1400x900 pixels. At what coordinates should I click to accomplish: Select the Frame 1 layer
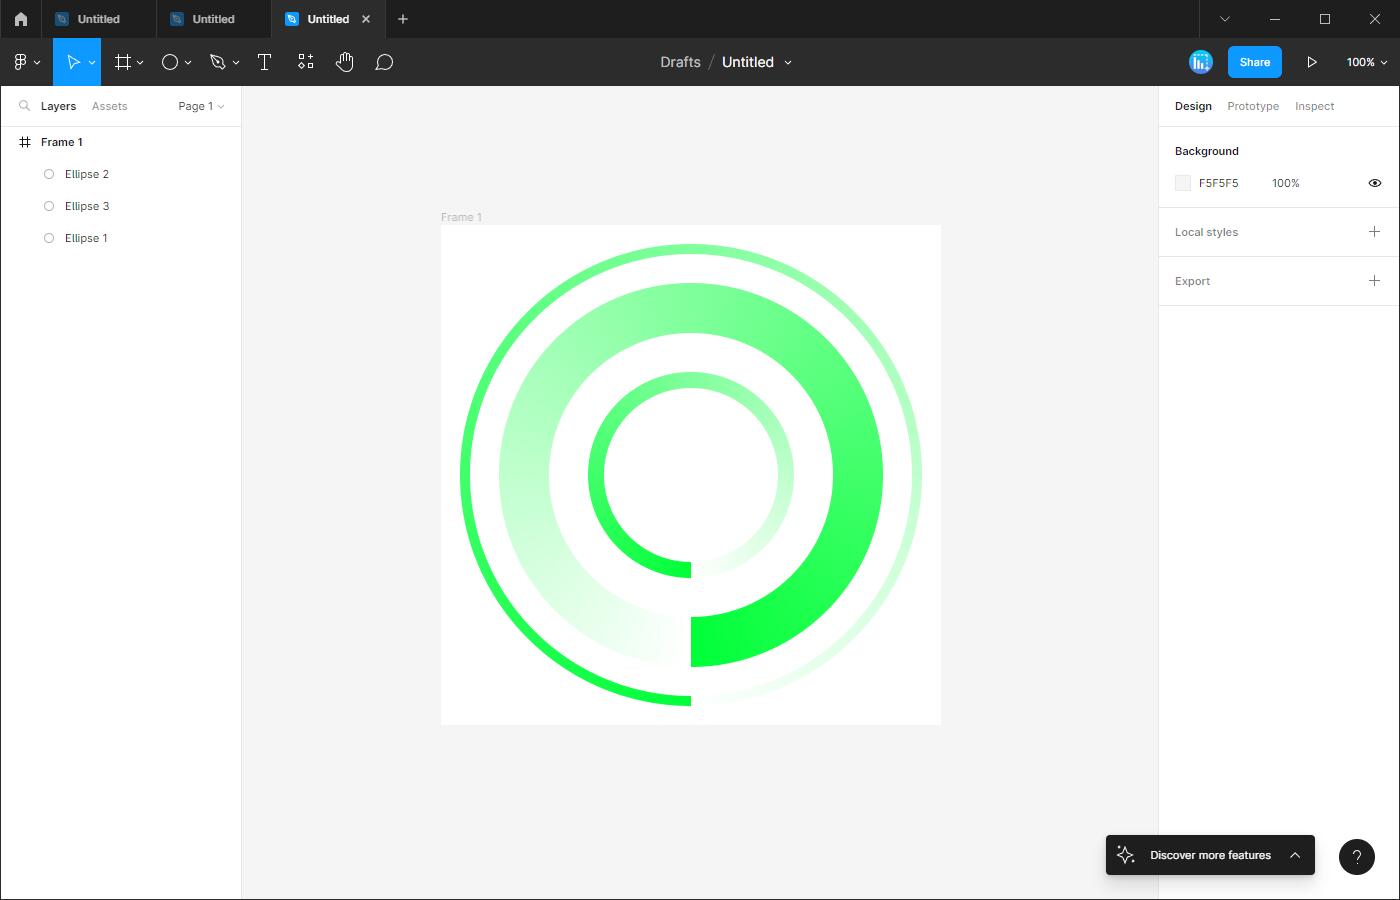(x=120, y=142)
